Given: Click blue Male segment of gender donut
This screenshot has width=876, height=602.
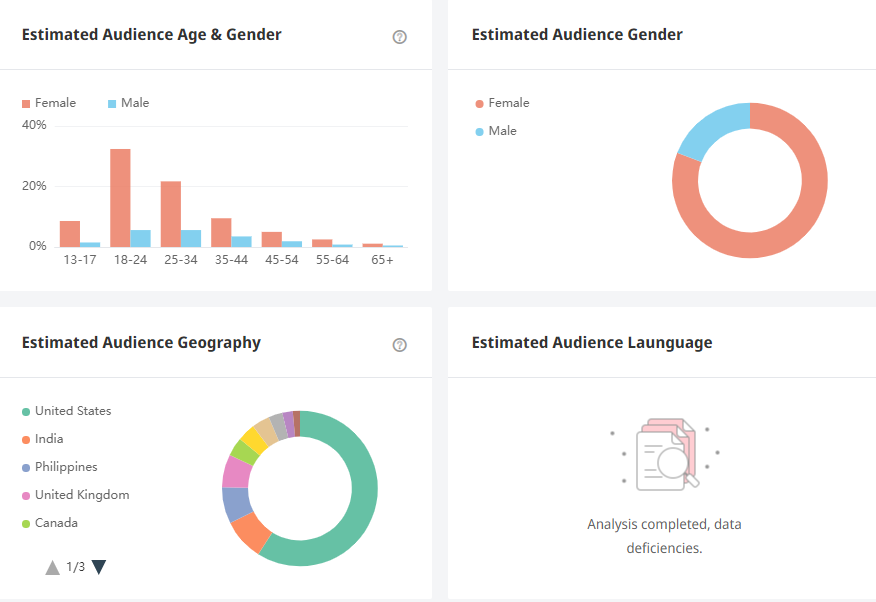Looking at the screenshot, I should pyautogui.click(x=709, y=128).
